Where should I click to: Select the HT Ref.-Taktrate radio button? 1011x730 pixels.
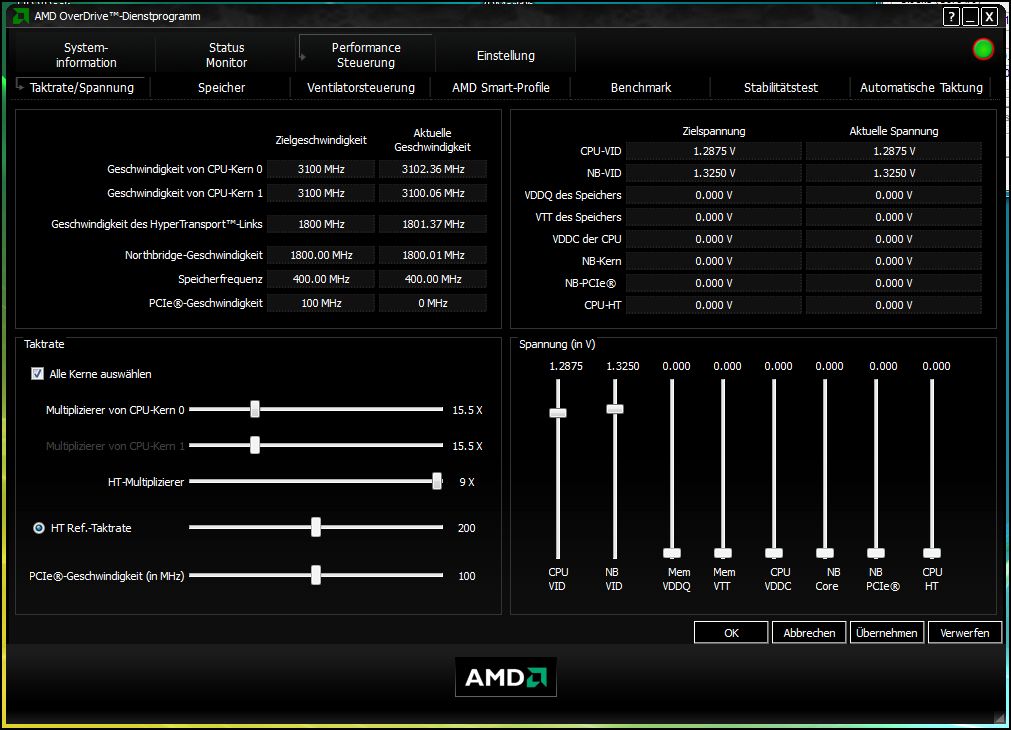click(x=39, y=528)
